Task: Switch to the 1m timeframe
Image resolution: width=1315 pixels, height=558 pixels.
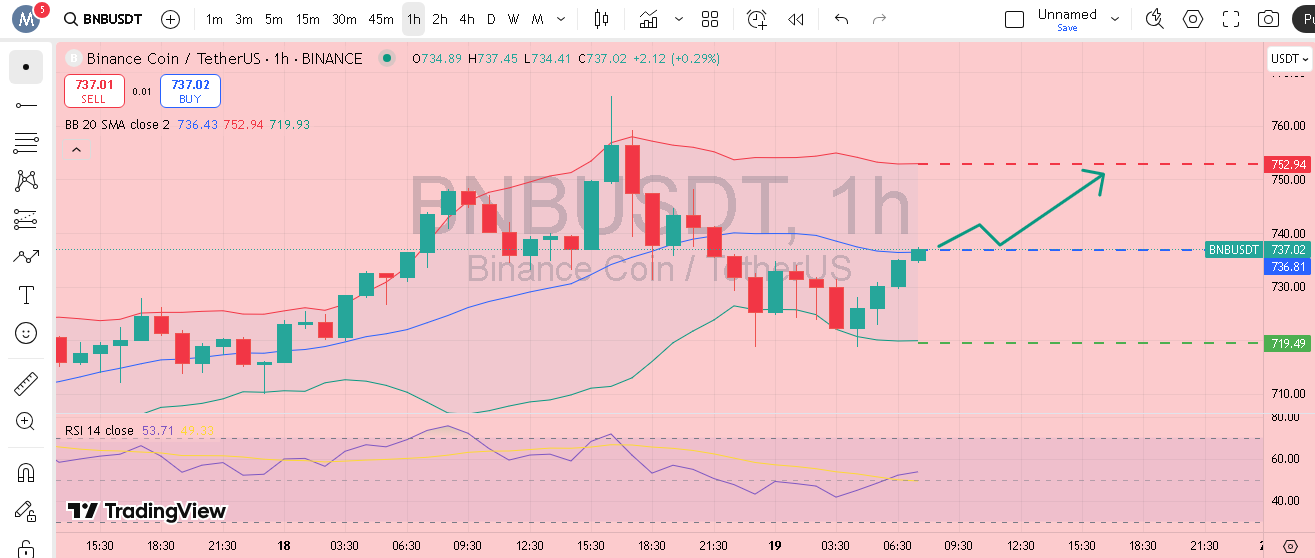Action: (214, 19)
